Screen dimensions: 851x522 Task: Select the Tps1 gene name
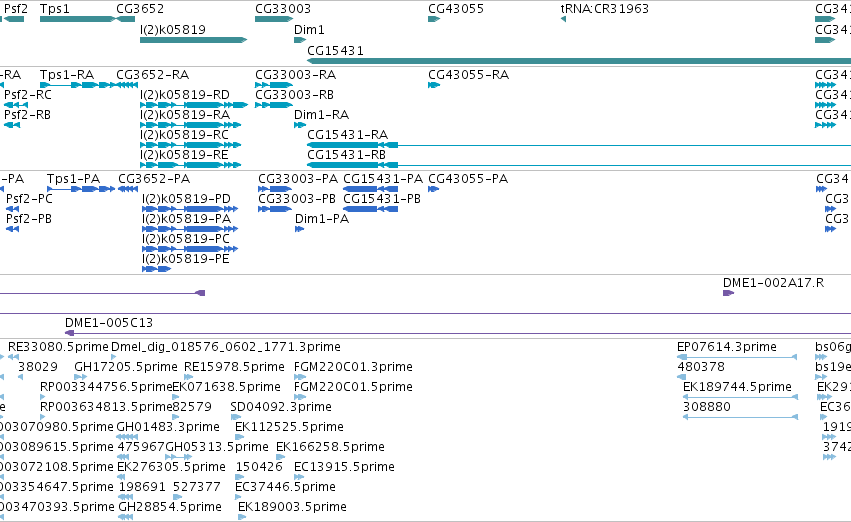[x=54, y=9]
